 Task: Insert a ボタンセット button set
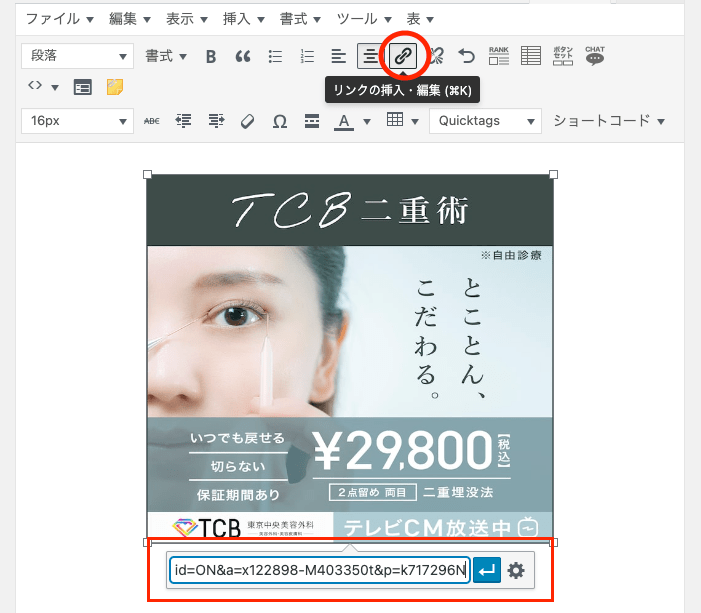pyautogui.click(x=563, y=56)
